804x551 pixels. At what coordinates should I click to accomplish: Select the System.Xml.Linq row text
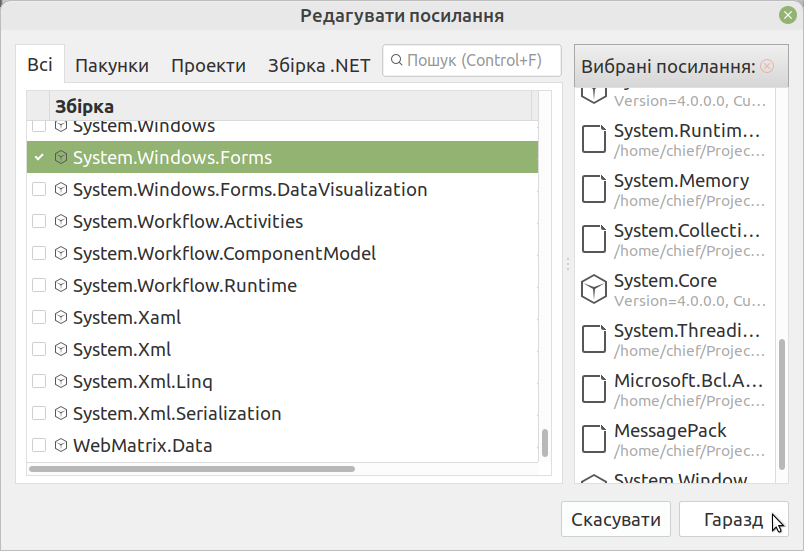[143, 381]
